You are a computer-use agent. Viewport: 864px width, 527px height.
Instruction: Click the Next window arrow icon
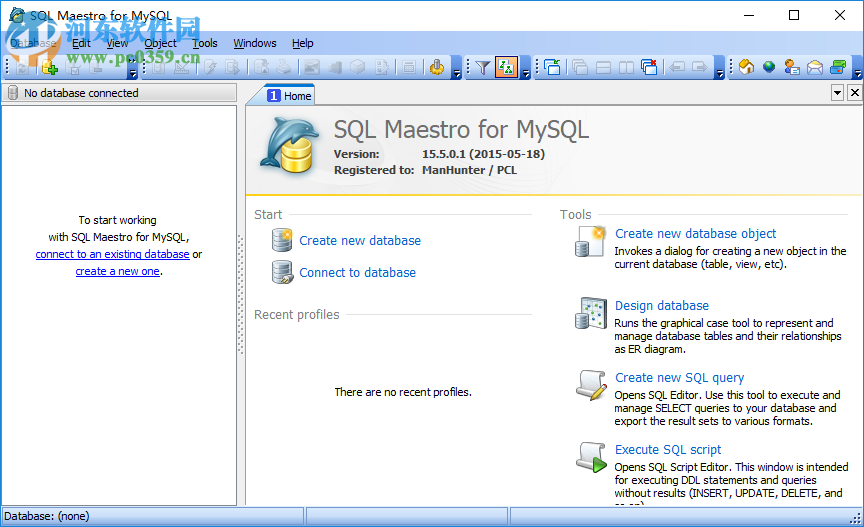click(700, 67)
